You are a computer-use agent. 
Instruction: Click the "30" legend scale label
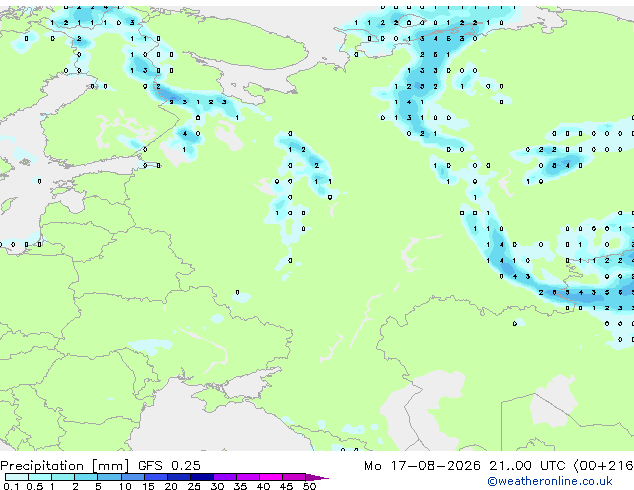217,486
